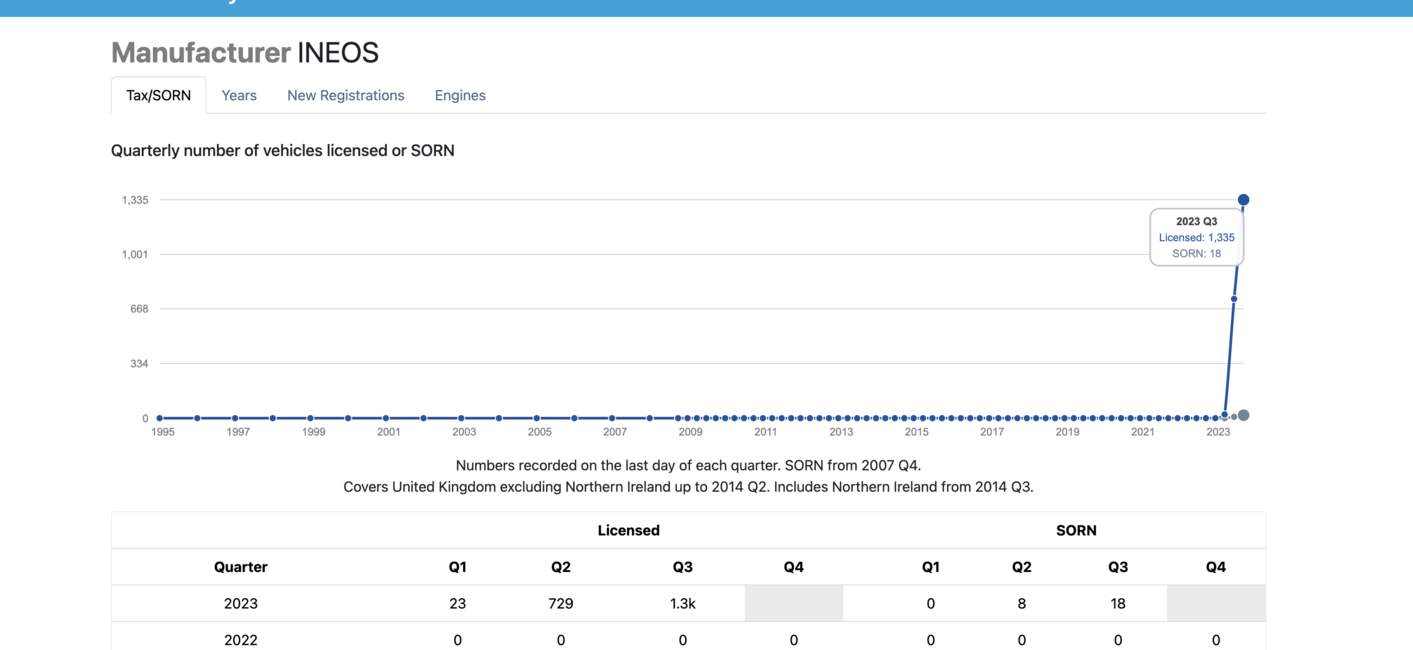Click the 2023 Q2 SORN value 8

[1021, 603]
